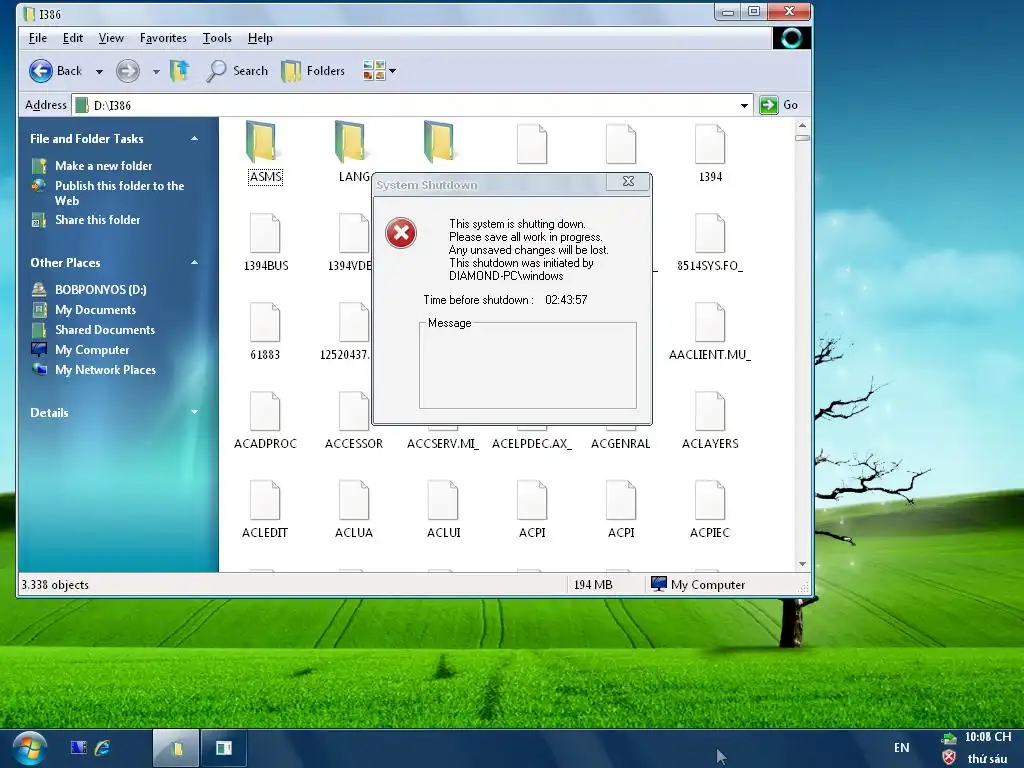Open the View menu
This screenshot has width=1024, height=768.
pyautogui.click(x=111, y=38)
